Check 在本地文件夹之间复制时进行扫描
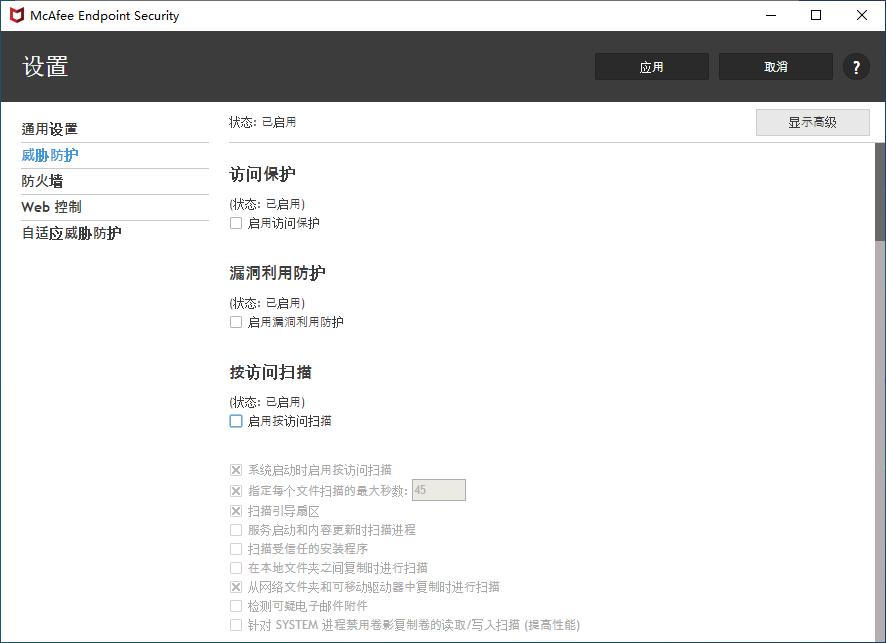 [235, 567]
